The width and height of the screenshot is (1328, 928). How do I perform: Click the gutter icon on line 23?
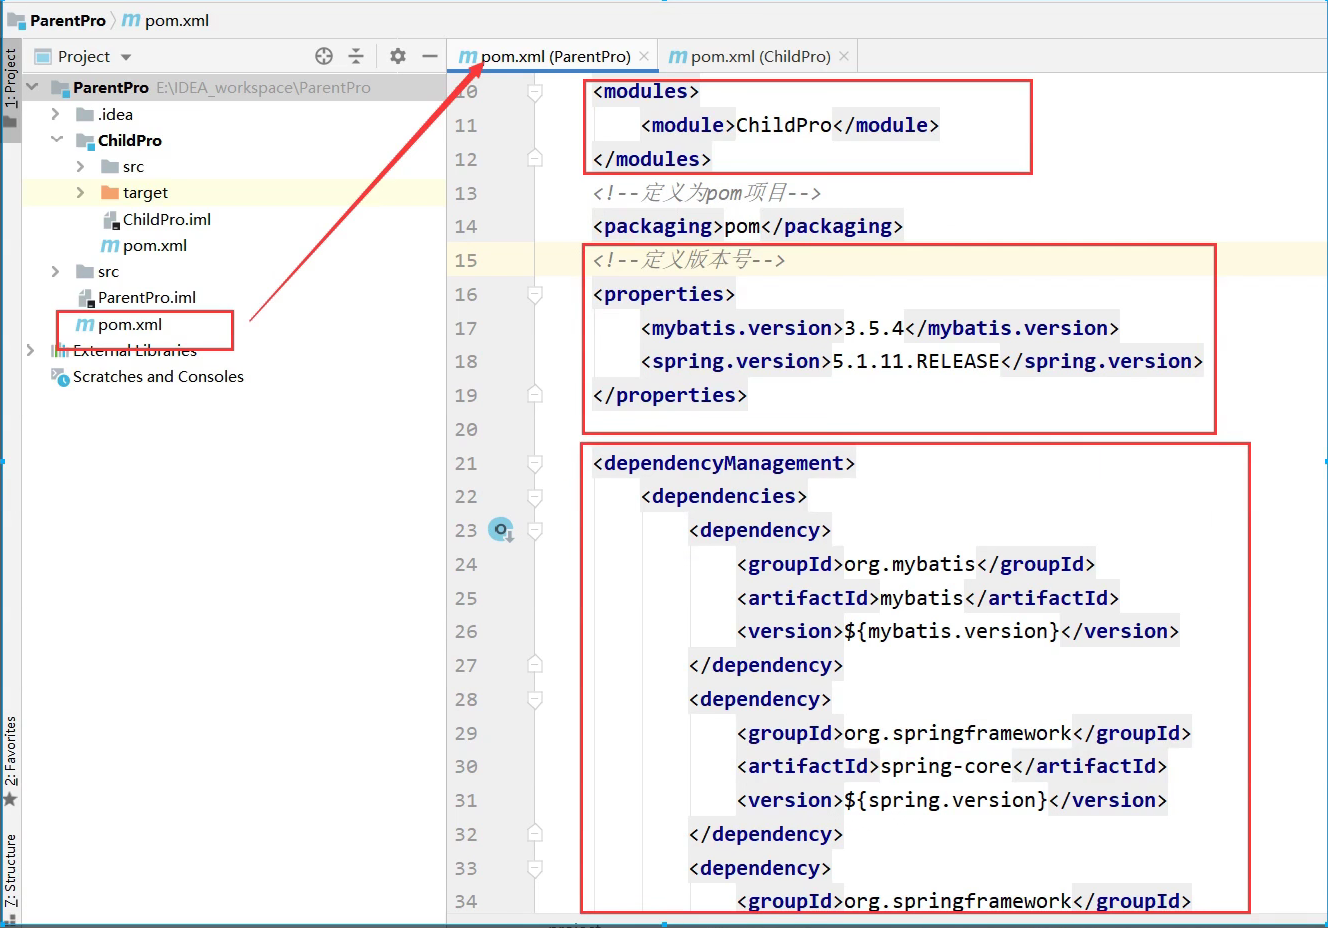tap(500, 529)
